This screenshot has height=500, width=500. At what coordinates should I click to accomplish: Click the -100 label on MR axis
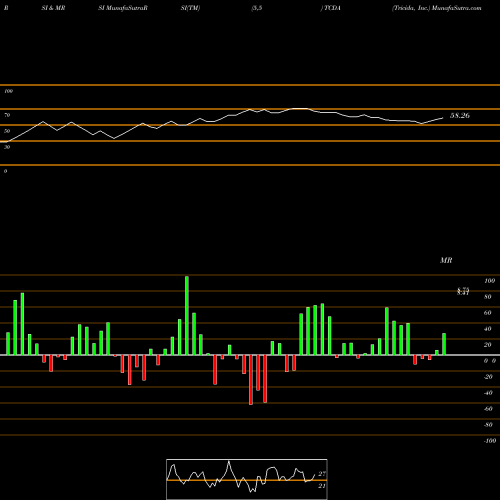pos(490,441)
